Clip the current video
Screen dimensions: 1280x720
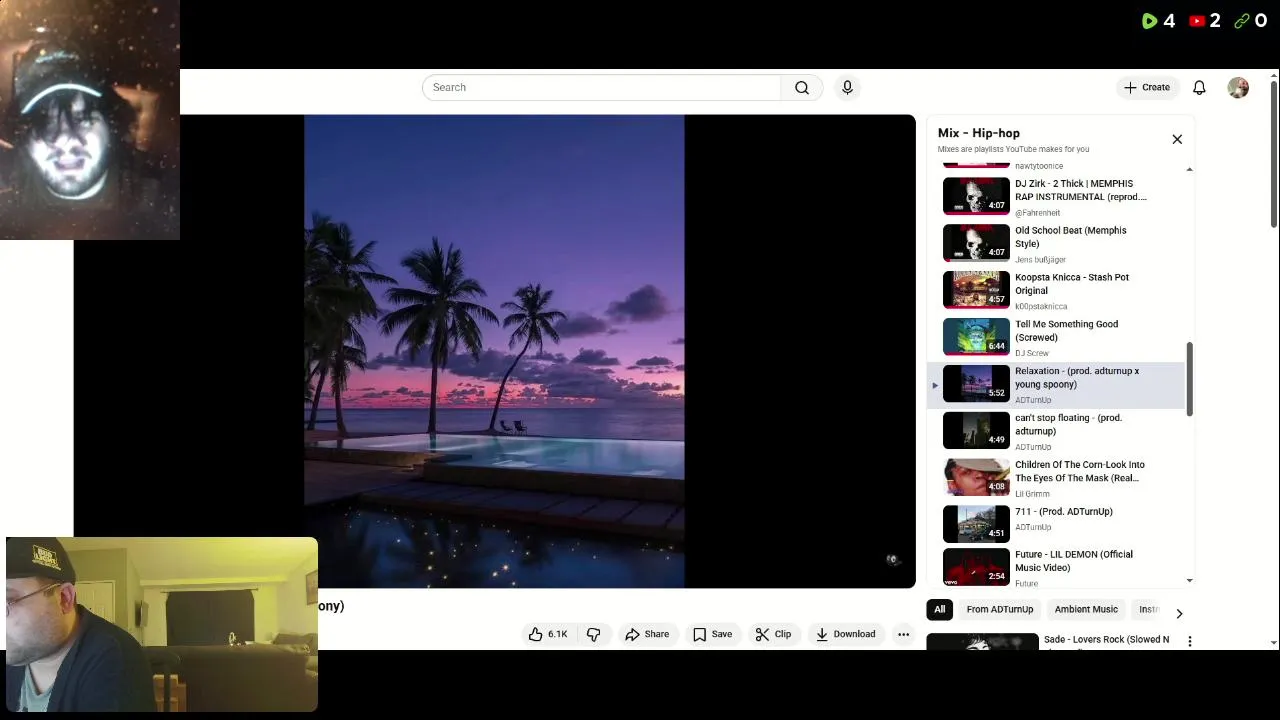773,634
